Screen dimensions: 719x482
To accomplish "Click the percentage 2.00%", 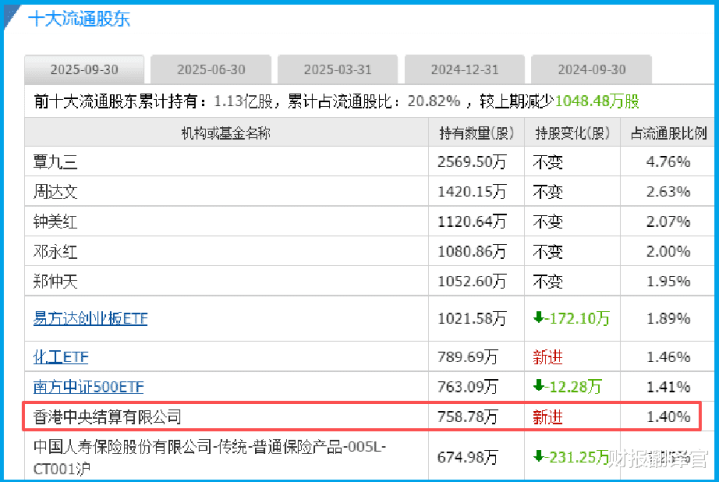I will click(668, 251).
